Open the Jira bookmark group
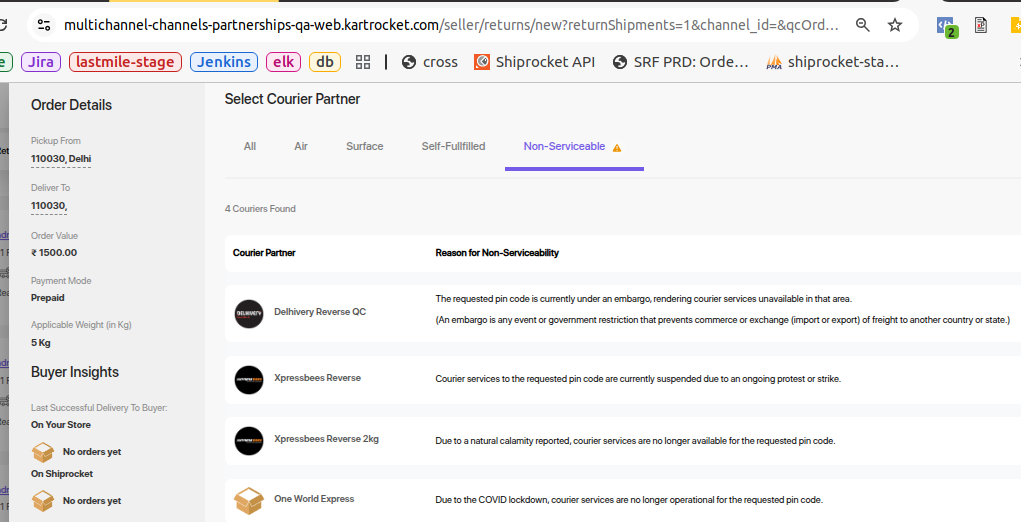 tap(41, 62)
